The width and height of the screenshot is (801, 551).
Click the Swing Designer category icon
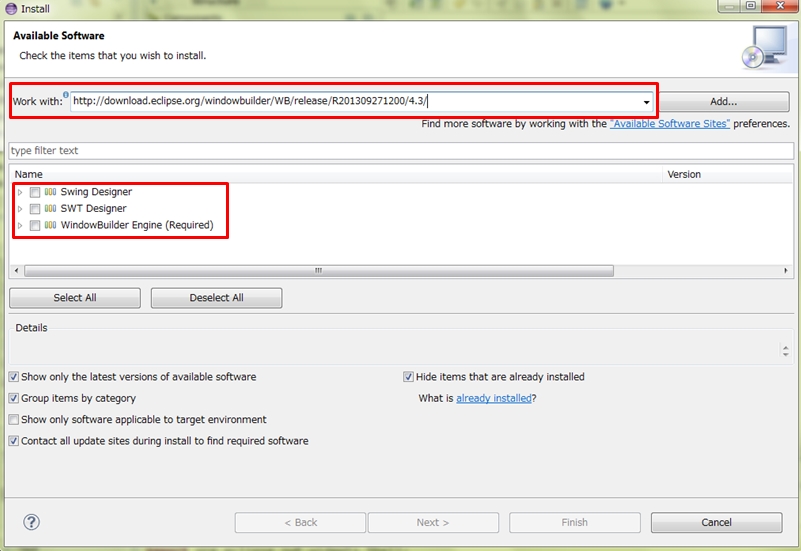(x=50, y=192)
